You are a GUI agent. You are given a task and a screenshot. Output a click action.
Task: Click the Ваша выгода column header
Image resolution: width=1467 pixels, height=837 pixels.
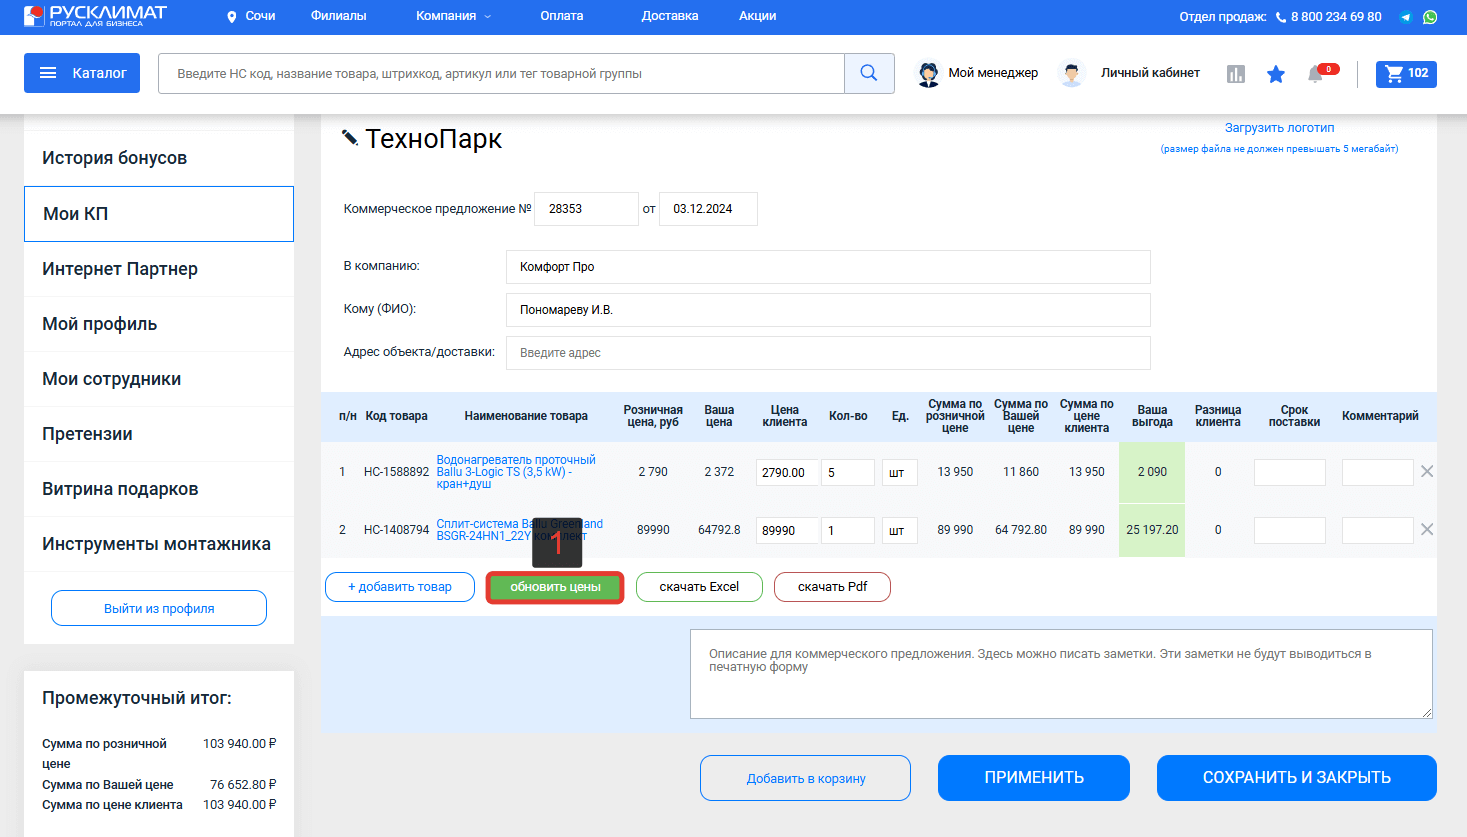(x=1152, y=416)
